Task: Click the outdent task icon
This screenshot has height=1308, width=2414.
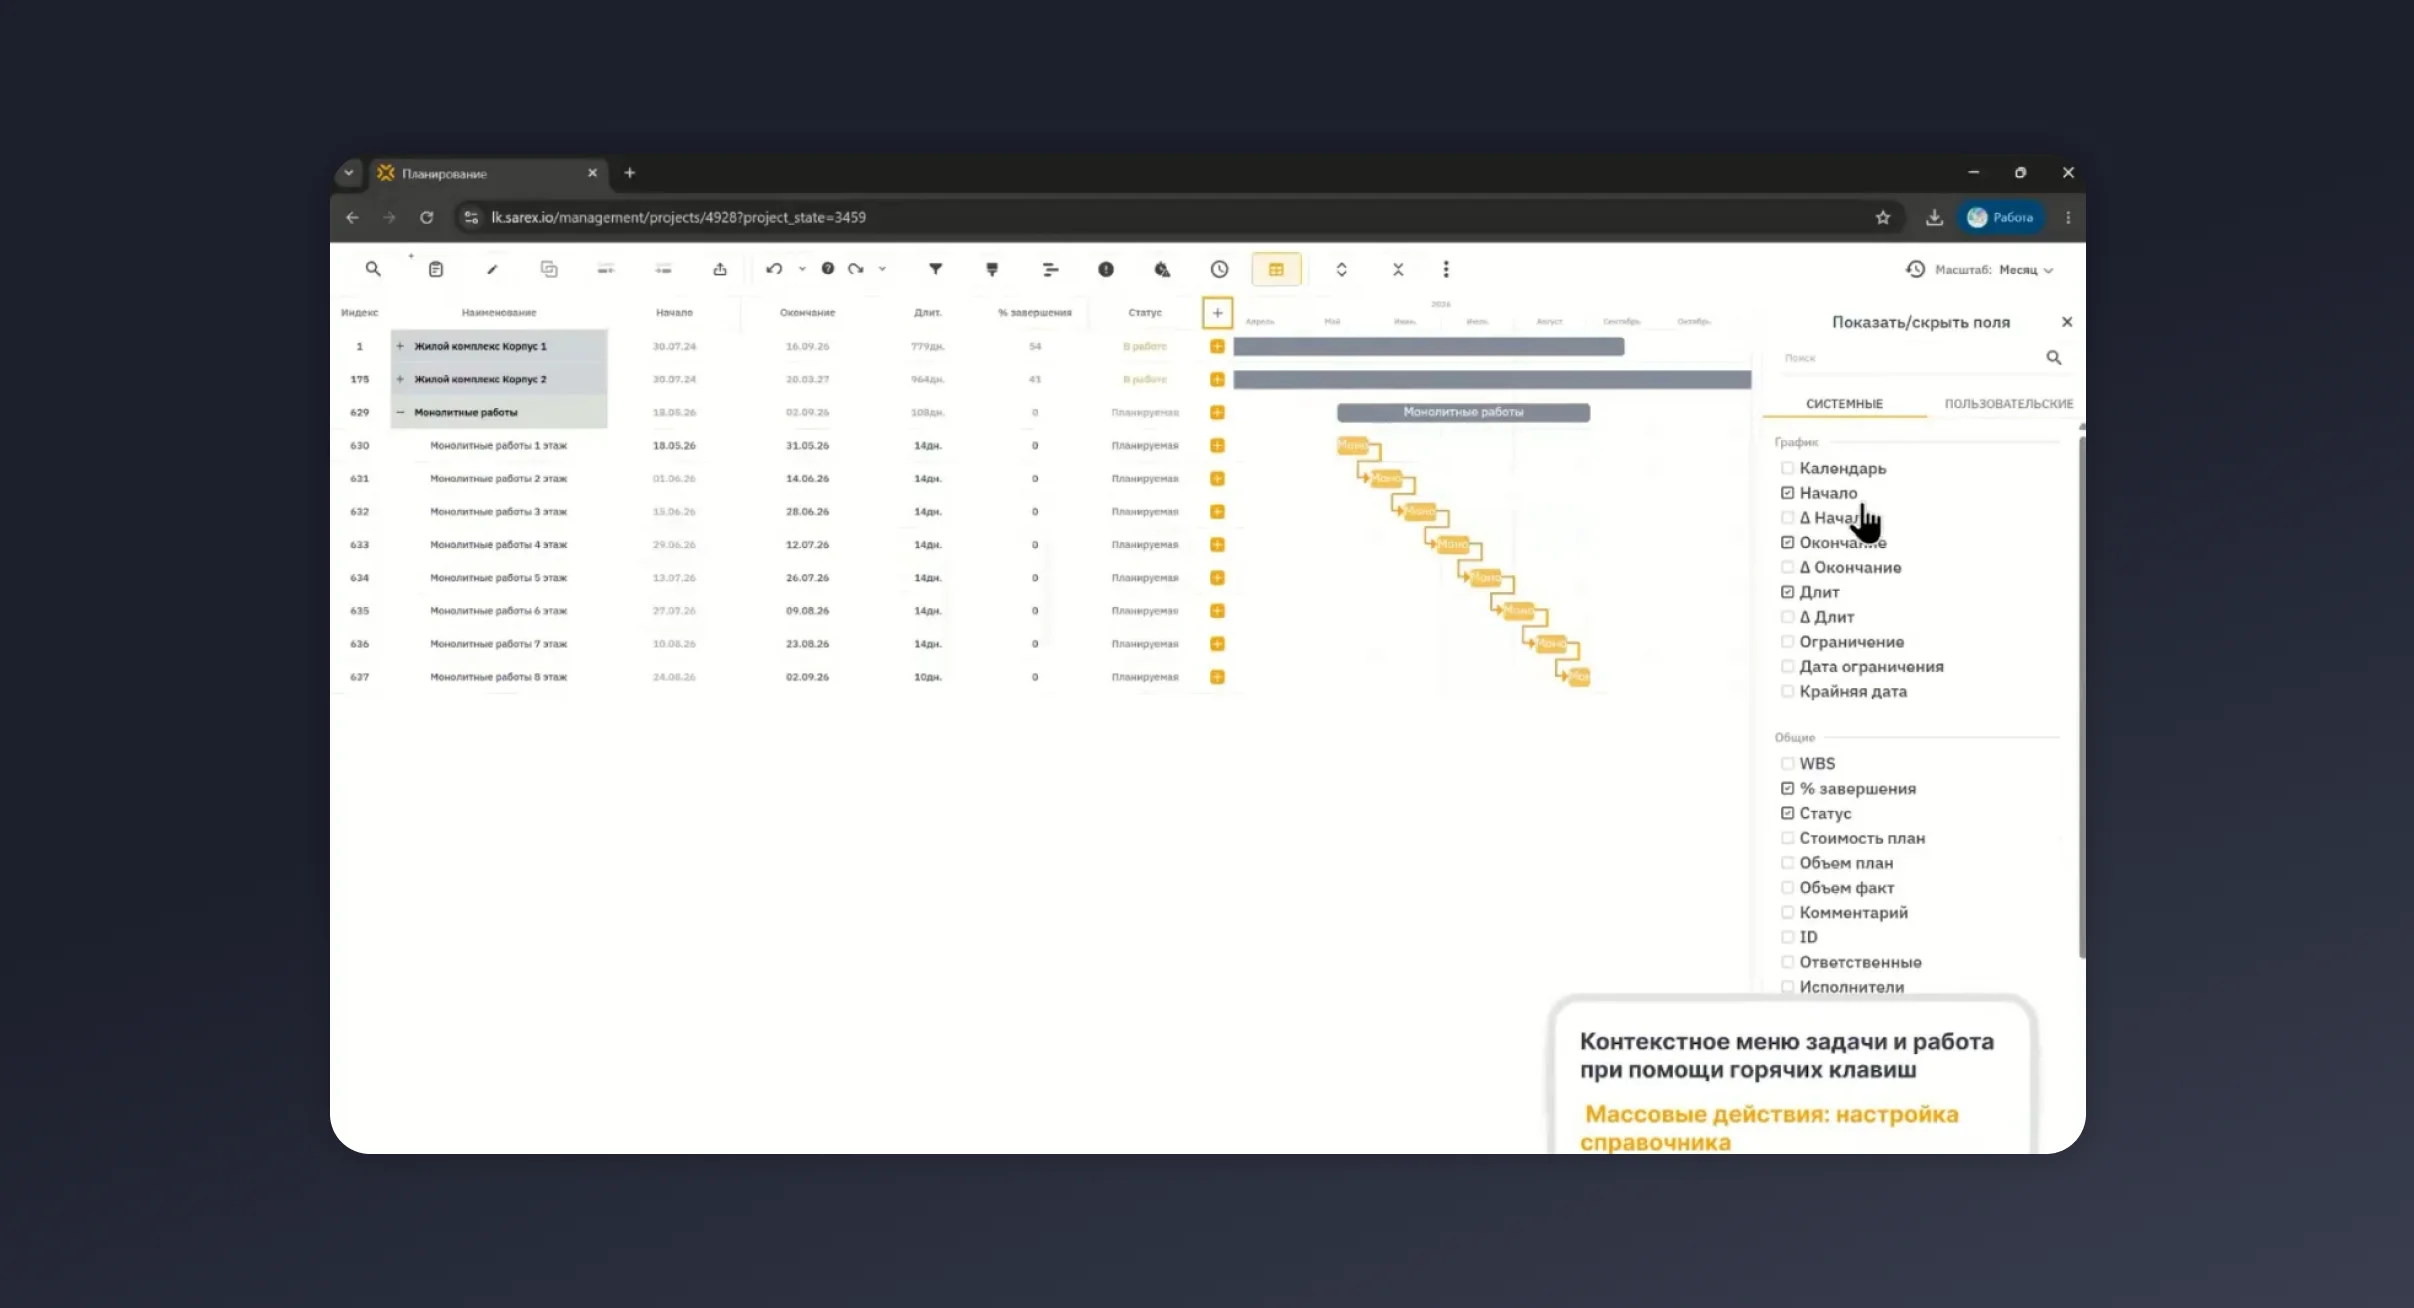Action: (x=606, y=269)
